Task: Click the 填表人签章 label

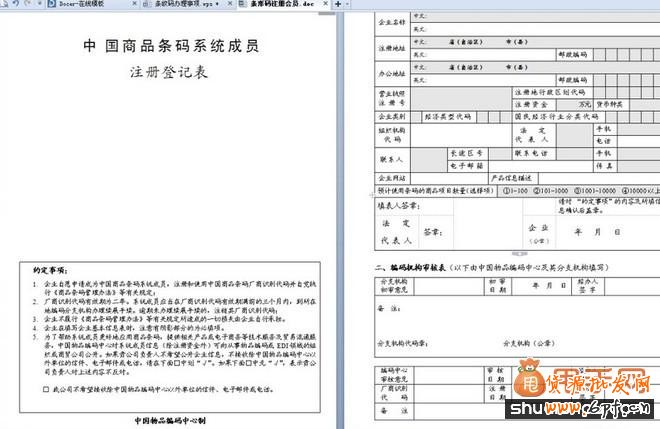Action: tap(398, 206)
